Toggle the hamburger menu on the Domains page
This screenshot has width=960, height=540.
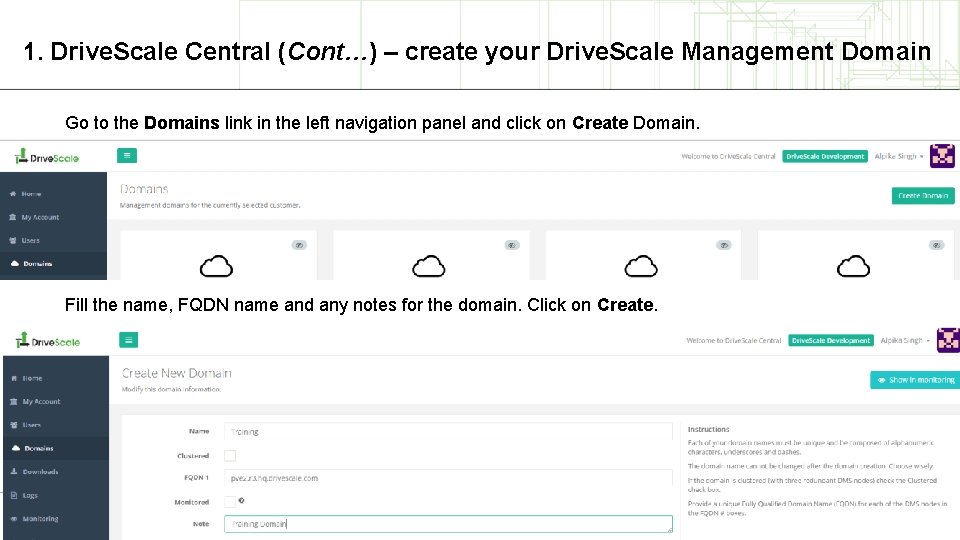127,156
